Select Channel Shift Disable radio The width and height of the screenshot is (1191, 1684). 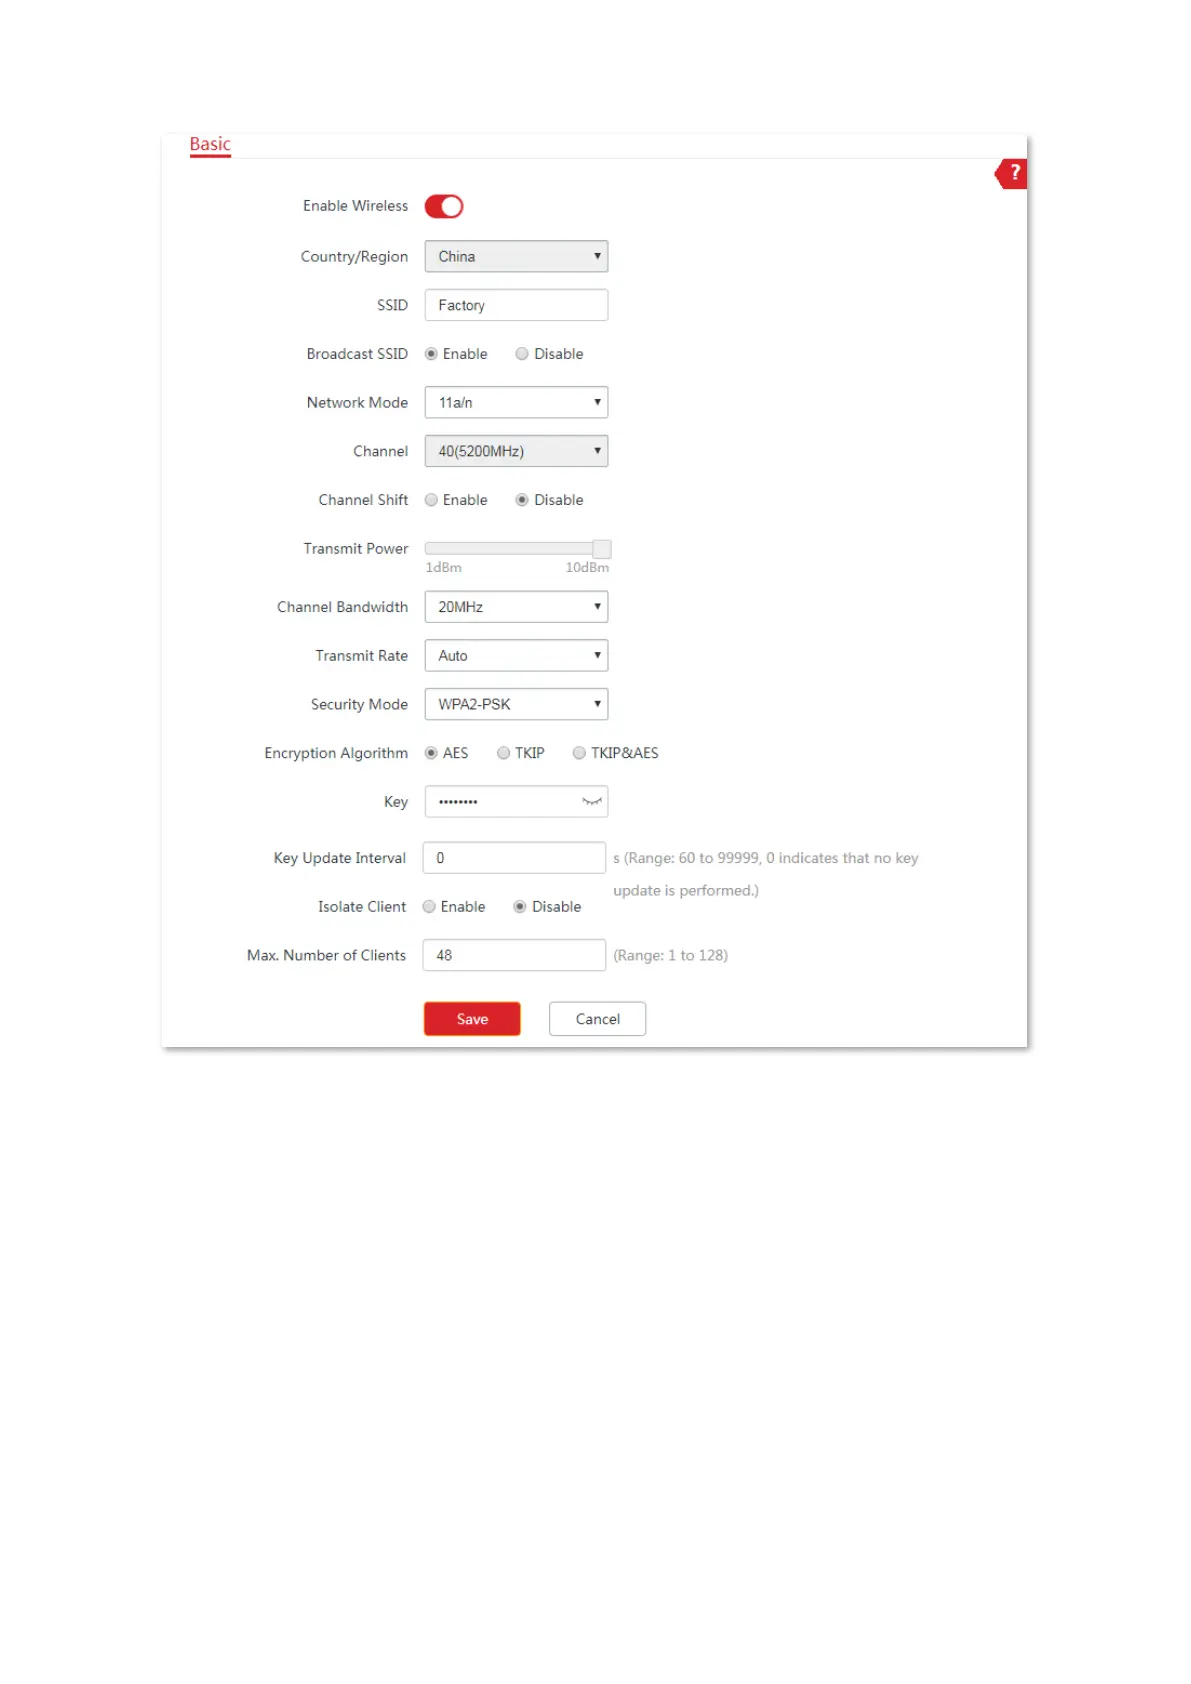coord(522,500)
